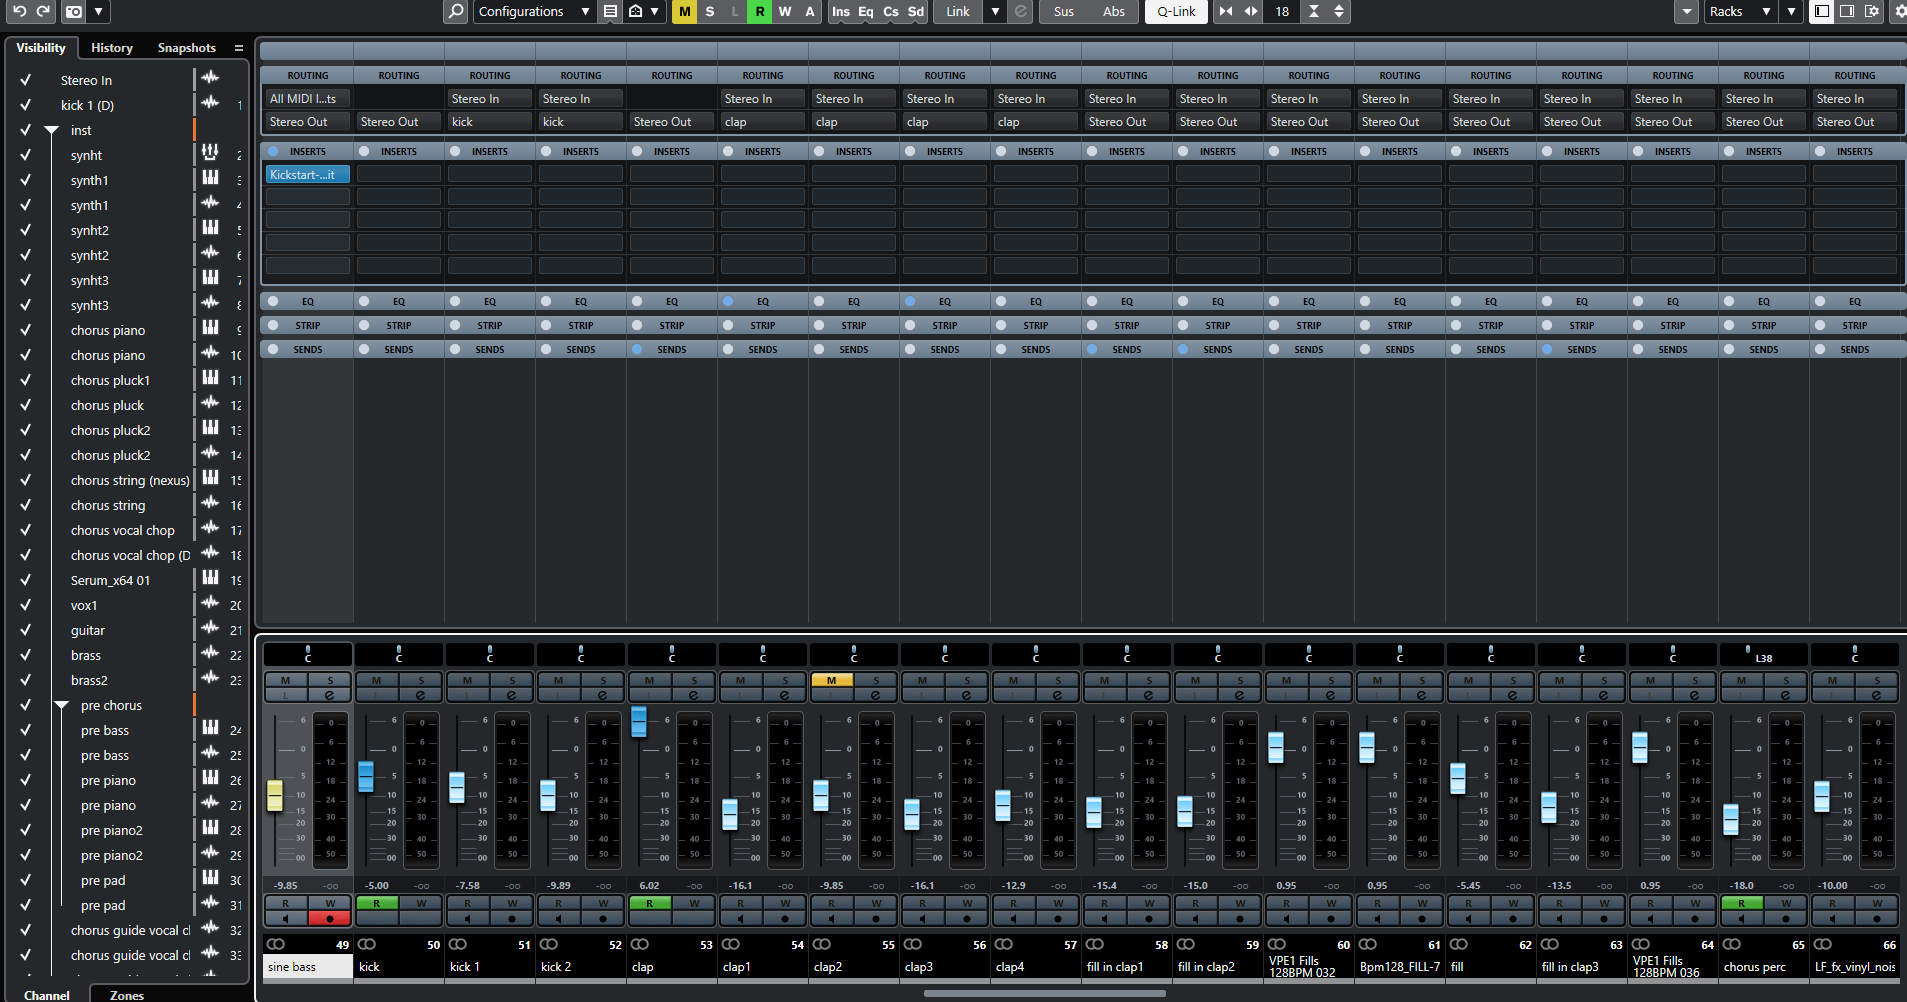Open the dropdown arrow button left of Racks
This screenshot has height=1002, width=1907.
(x=1687, y=11)
